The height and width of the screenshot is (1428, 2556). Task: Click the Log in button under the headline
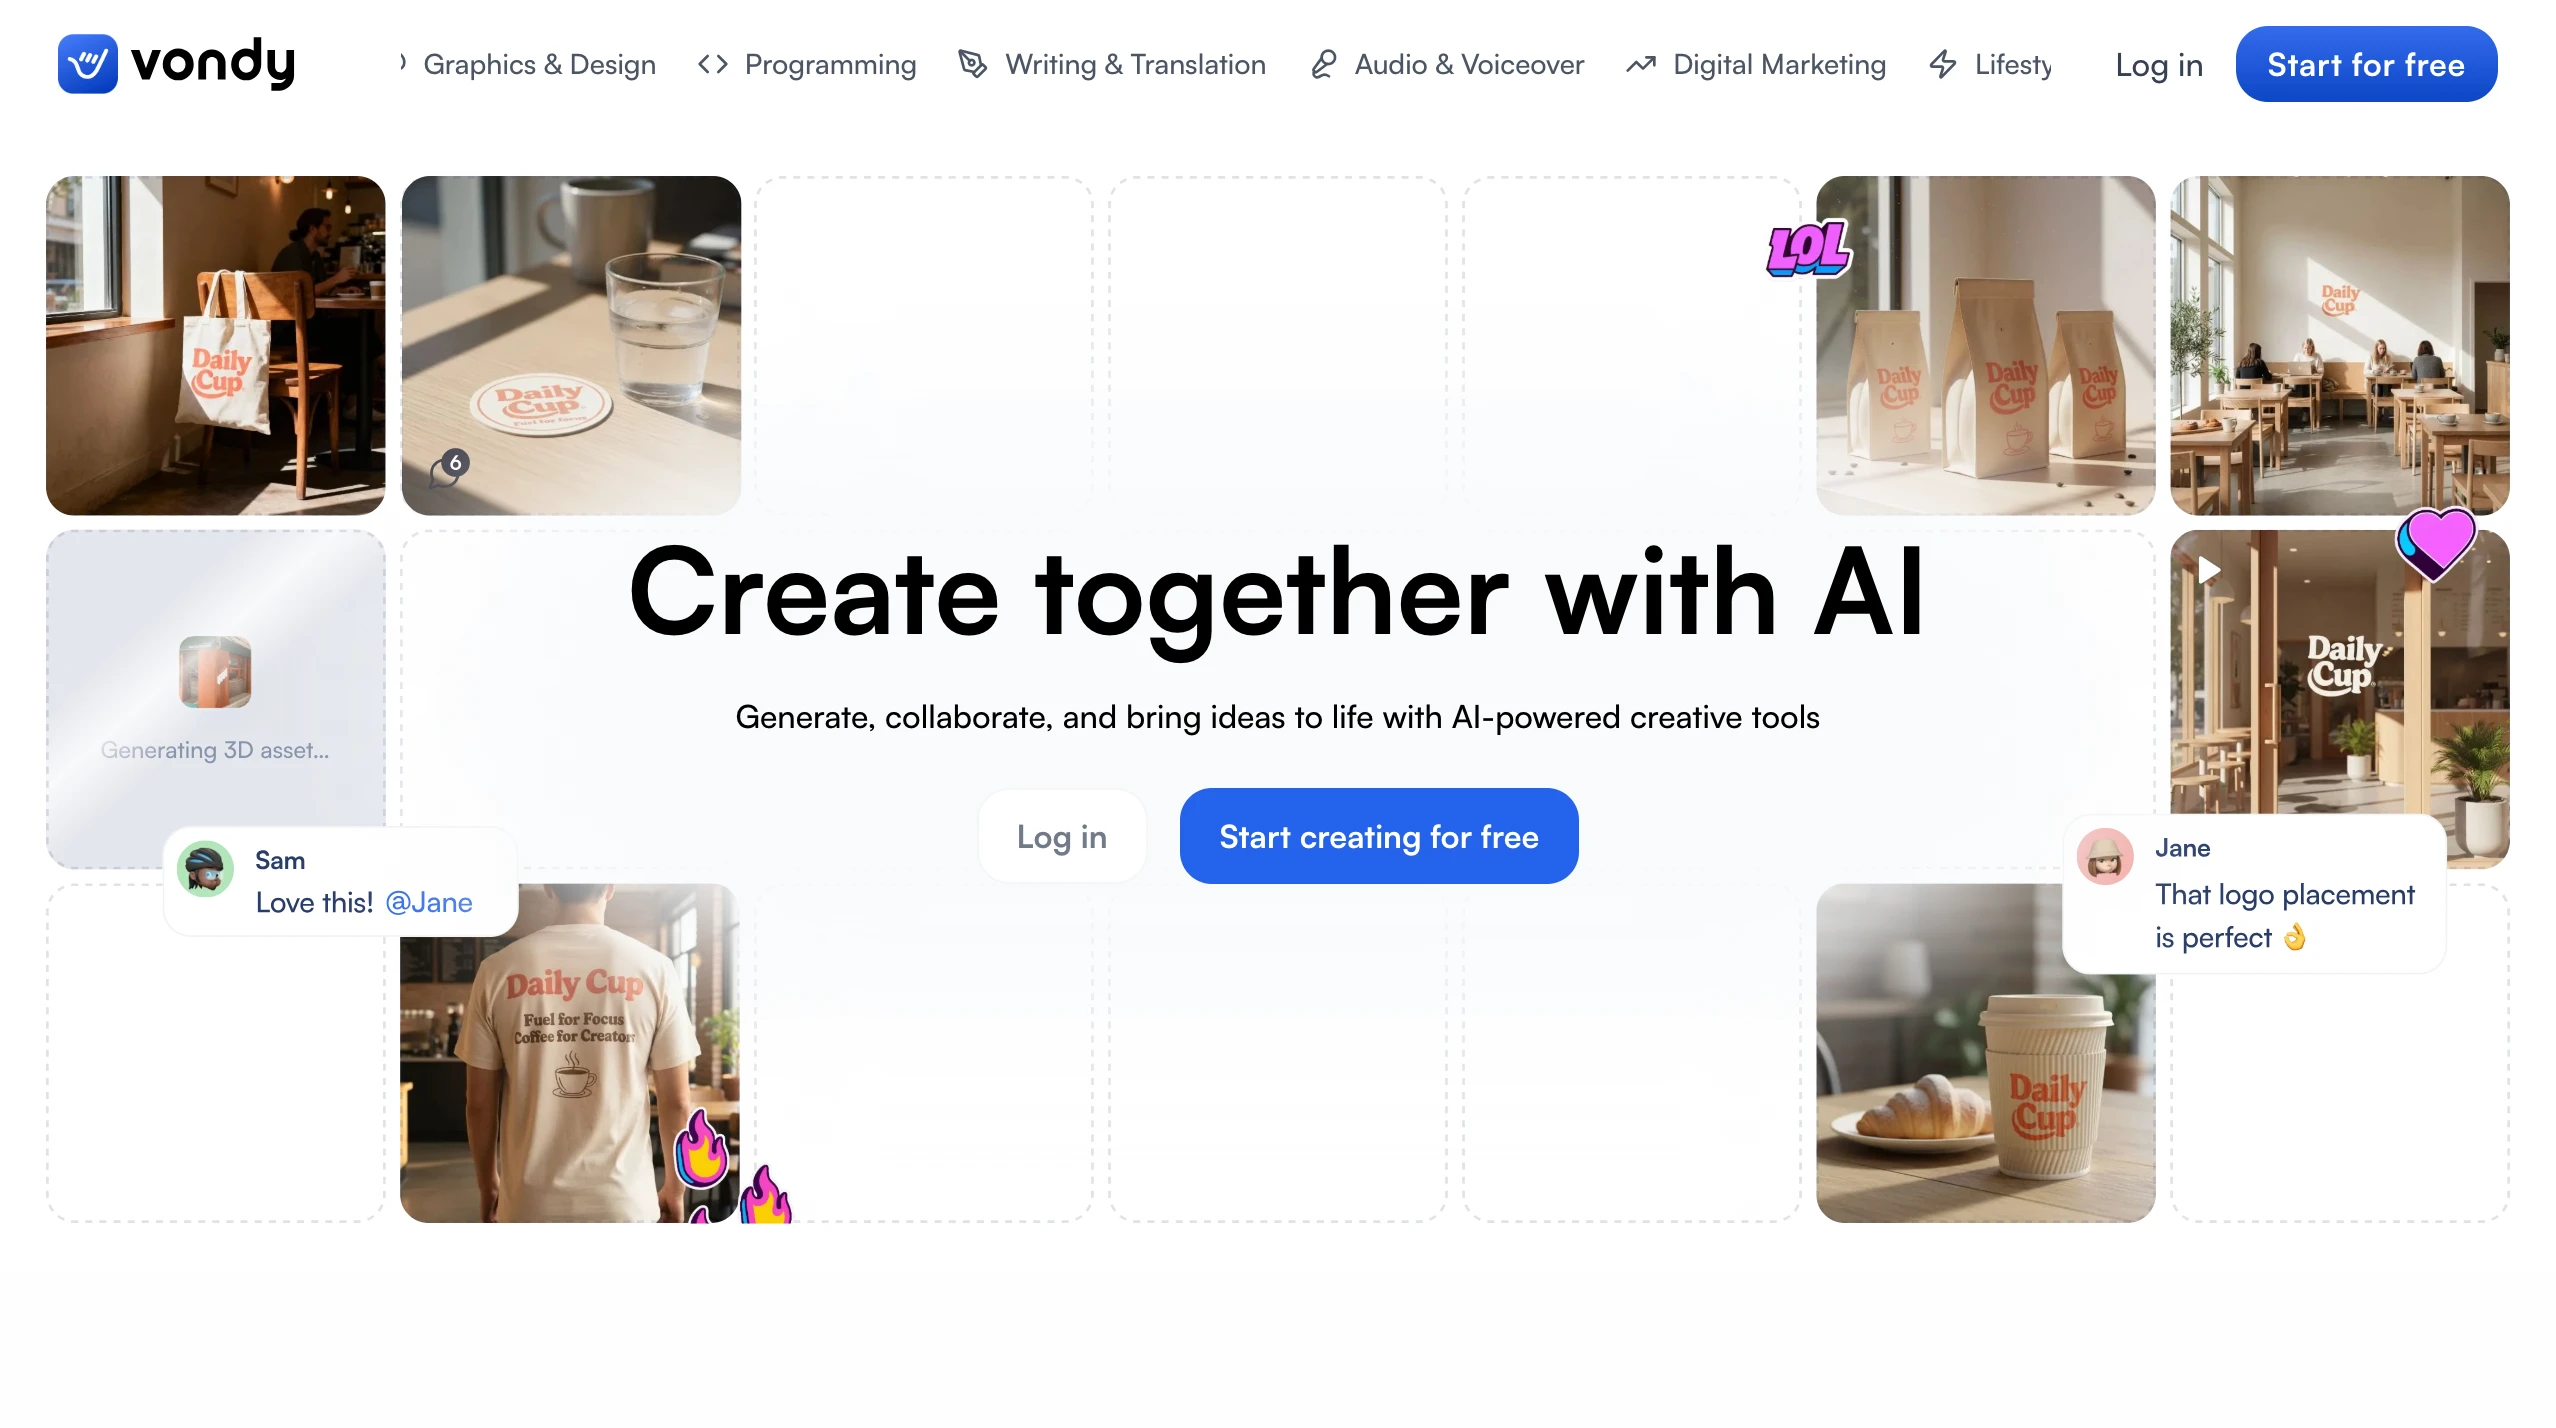(x=1062, y=836)
